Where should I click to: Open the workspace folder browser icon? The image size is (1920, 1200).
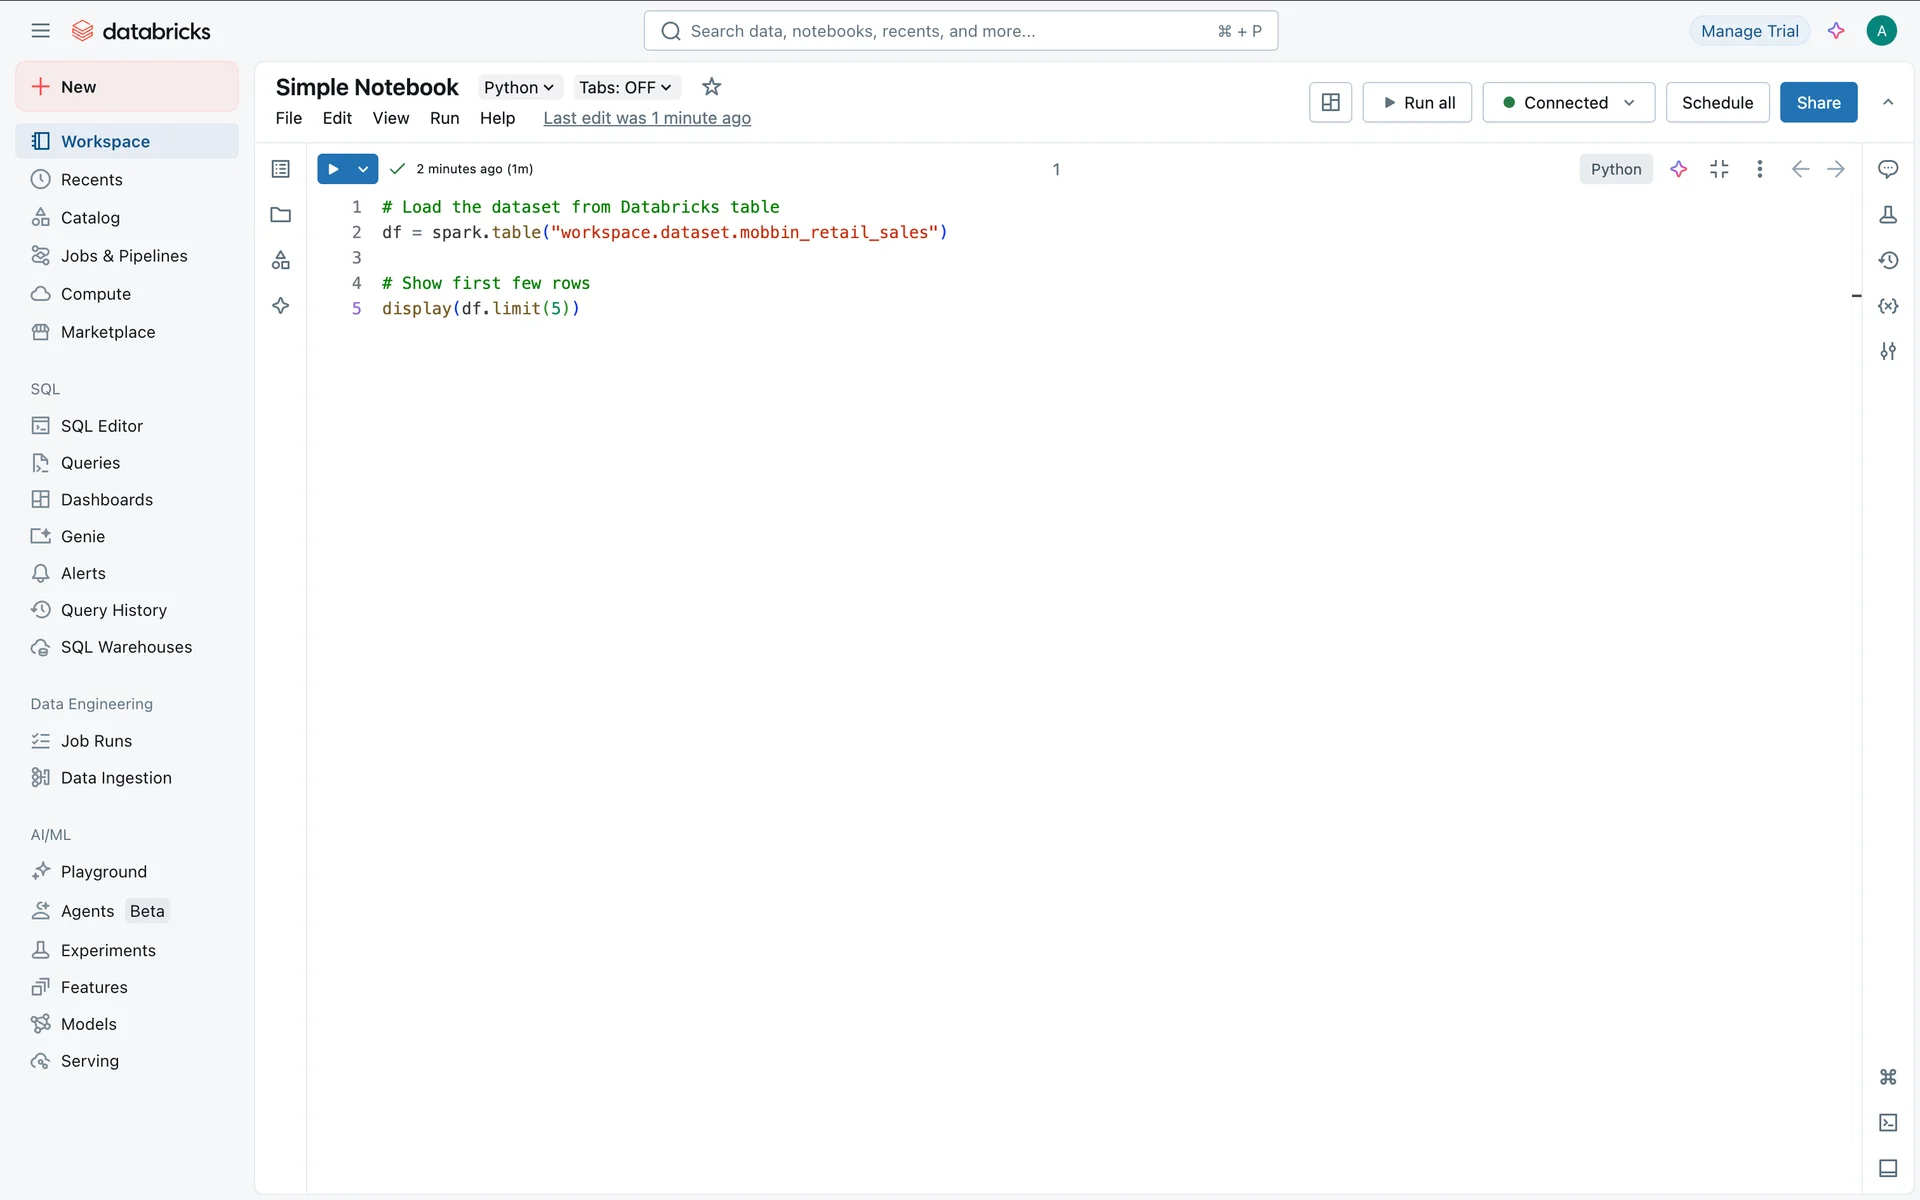(281, 215)
